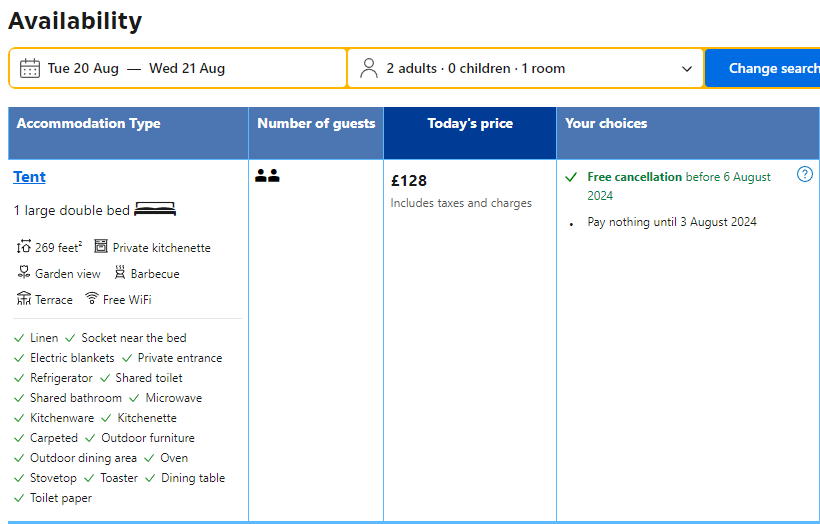Click the Change search button
Screen dimensions: 820x524
click(762, 69)
